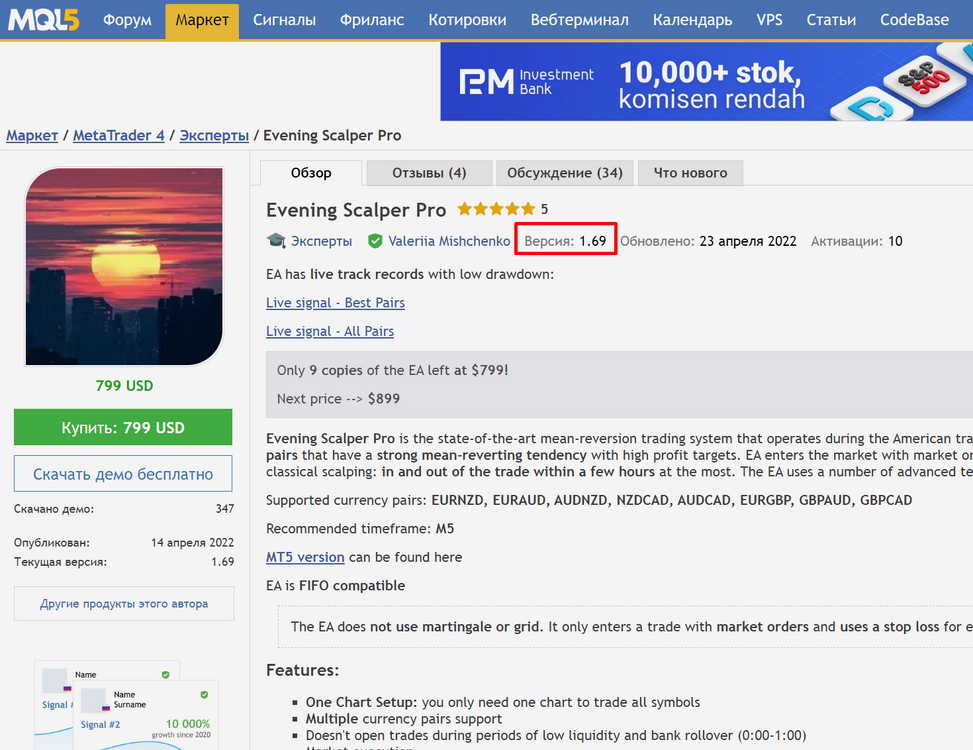
Task: Open Статьи in the navigation bar
Action: click(831, 20)
